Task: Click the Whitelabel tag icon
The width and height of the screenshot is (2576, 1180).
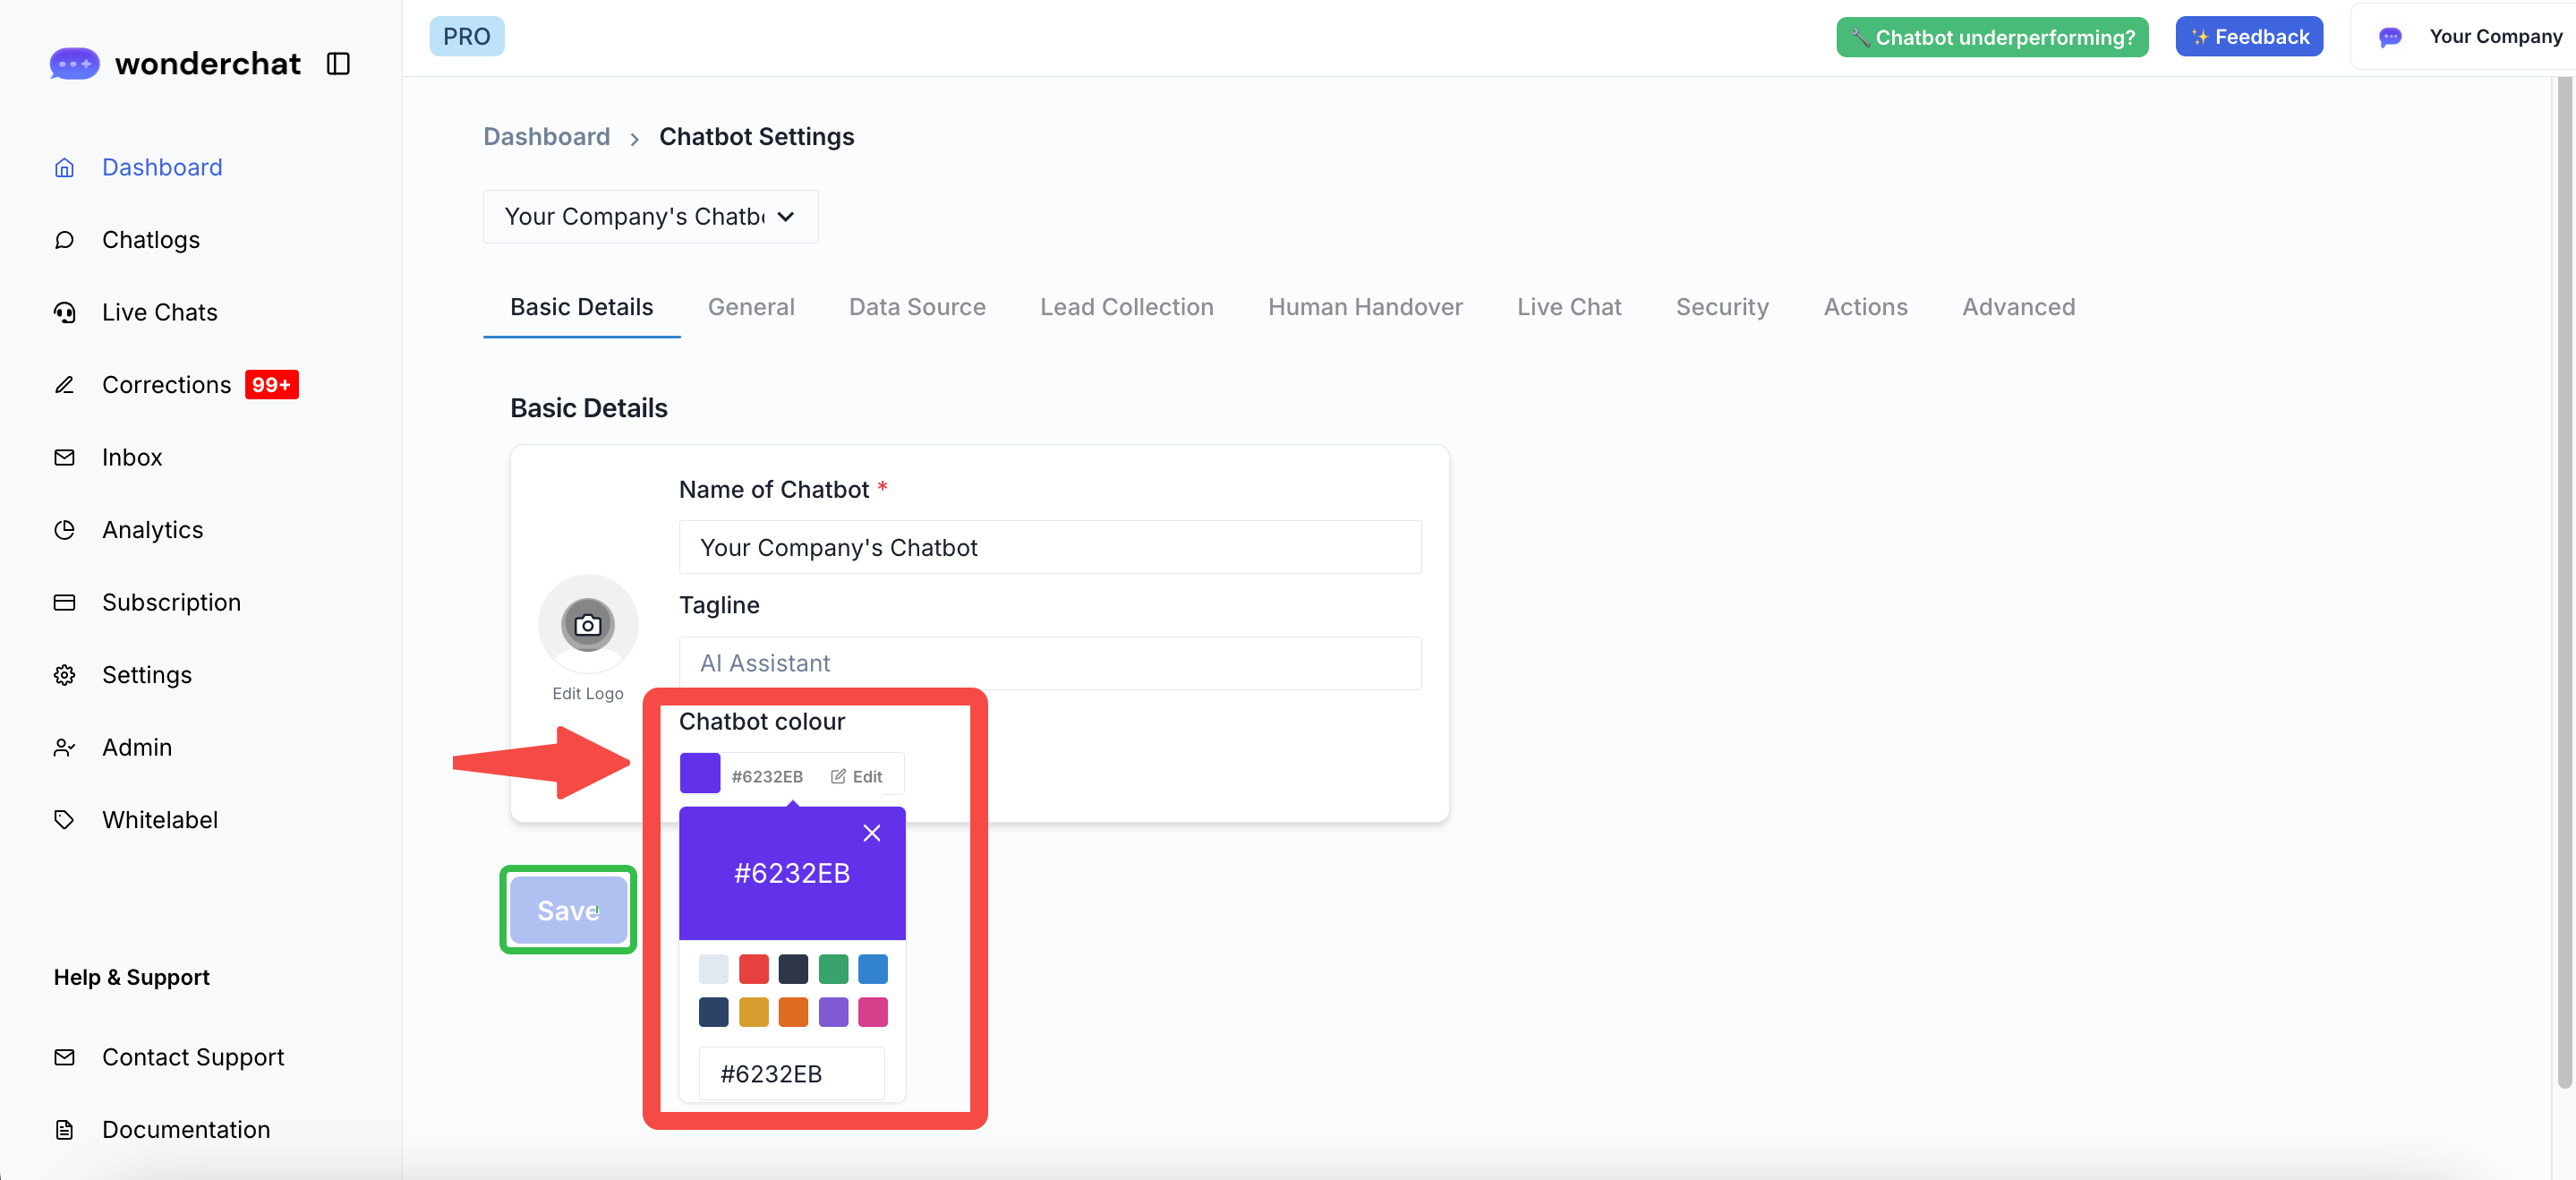Action: 65,820
